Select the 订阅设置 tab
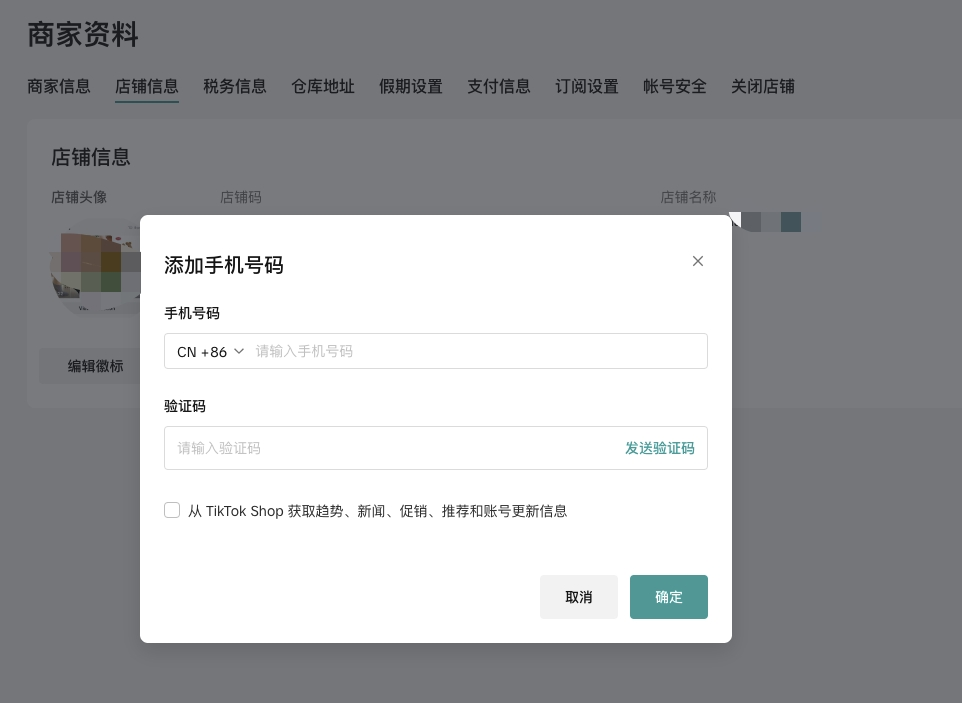Screen dimensions: 962x703 pos(587,87)
